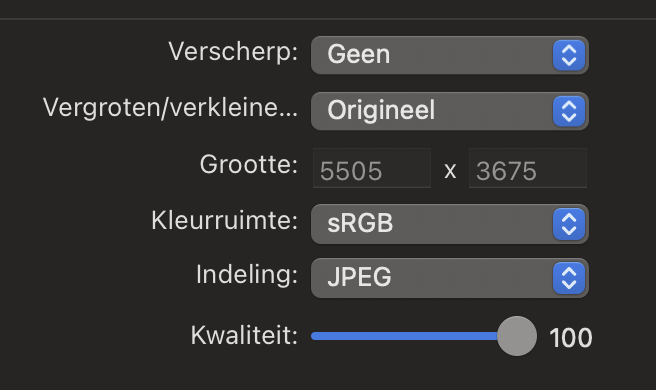This screenshot has width=656, height=390.
Task: Open the Kleurruimte dropdown showing sRGB
Action: (450, 224)
